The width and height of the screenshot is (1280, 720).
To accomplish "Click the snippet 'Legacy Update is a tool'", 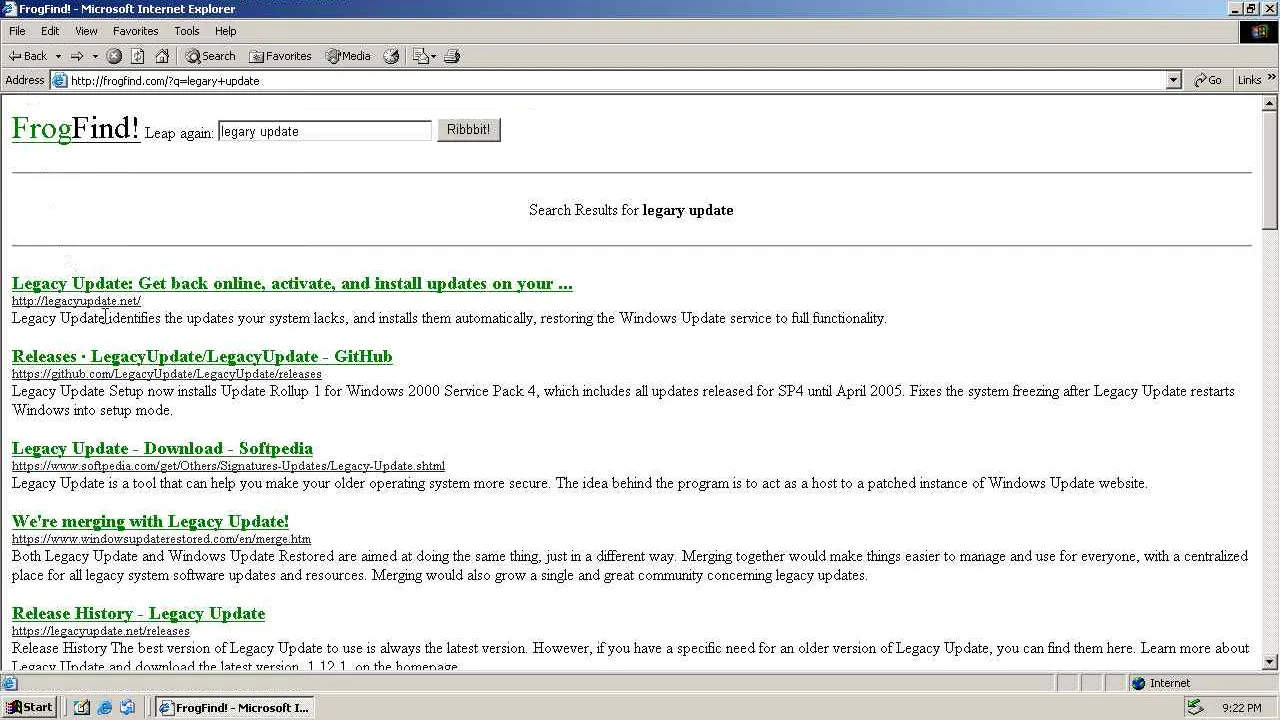I will tap(580, 483).
